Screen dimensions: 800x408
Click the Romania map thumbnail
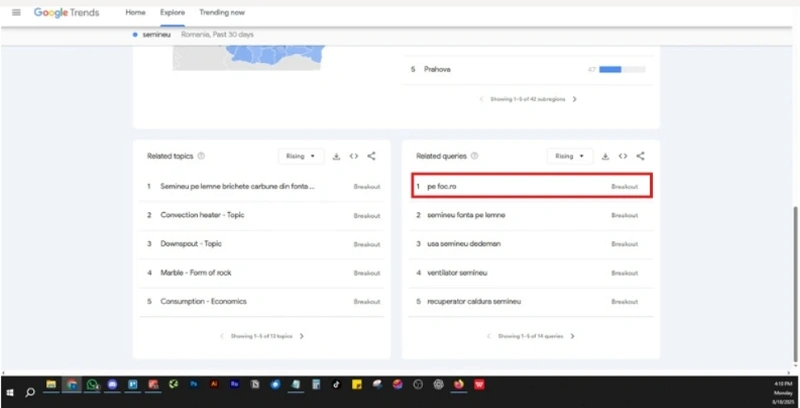(x=247, y=58)
